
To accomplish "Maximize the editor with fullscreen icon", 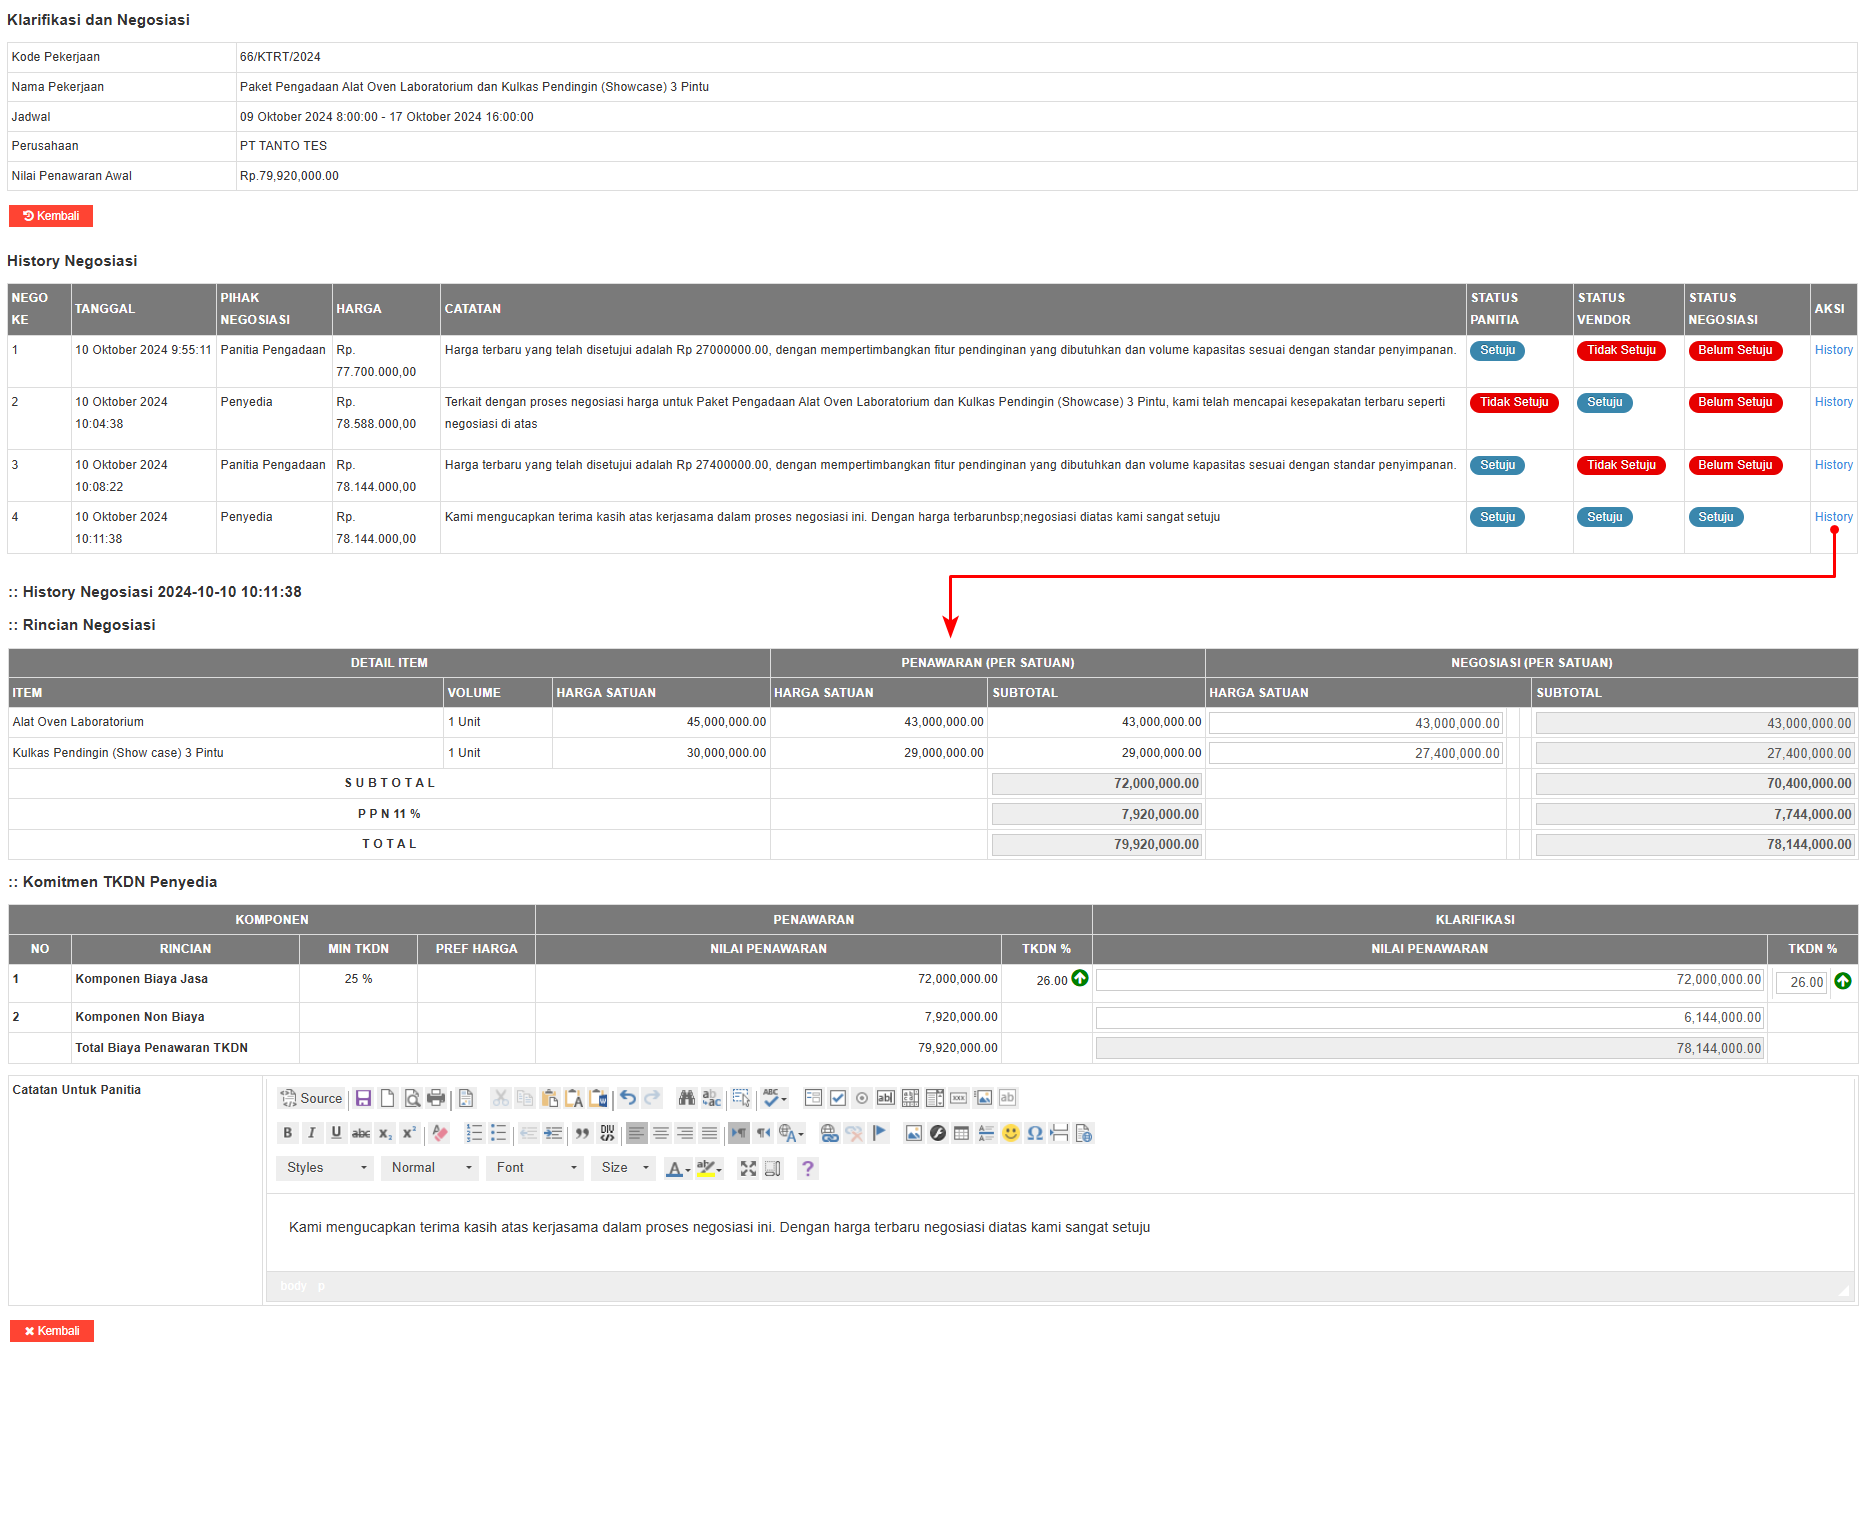I will click(748, 1168).
